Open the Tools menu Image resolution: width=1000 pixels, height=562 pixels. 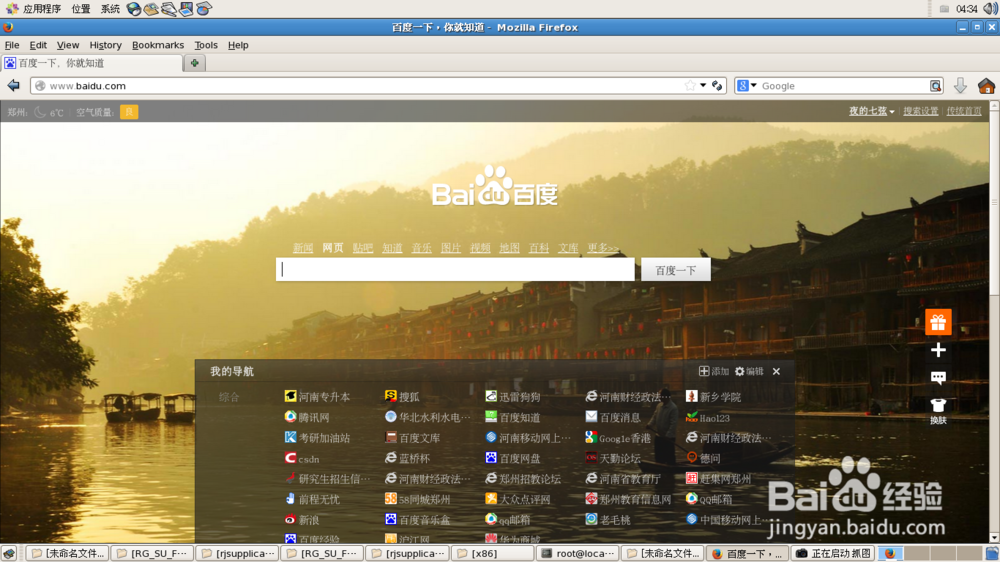tap(205, 45)
